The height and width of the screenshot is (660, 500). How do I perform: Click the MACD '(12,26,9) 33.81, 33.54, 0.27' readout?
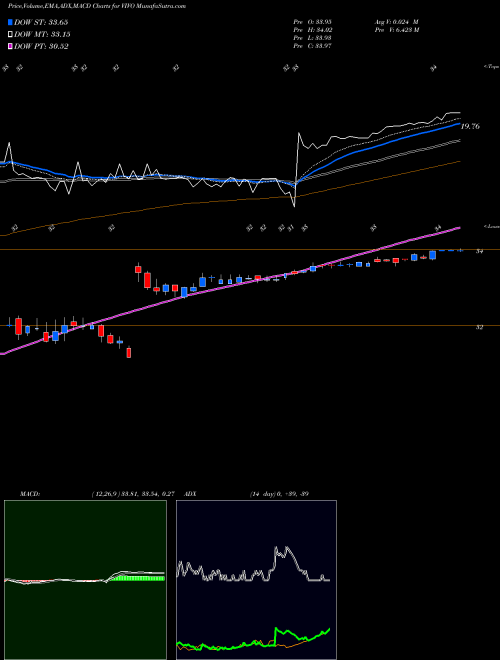click(x=133, y=494)
